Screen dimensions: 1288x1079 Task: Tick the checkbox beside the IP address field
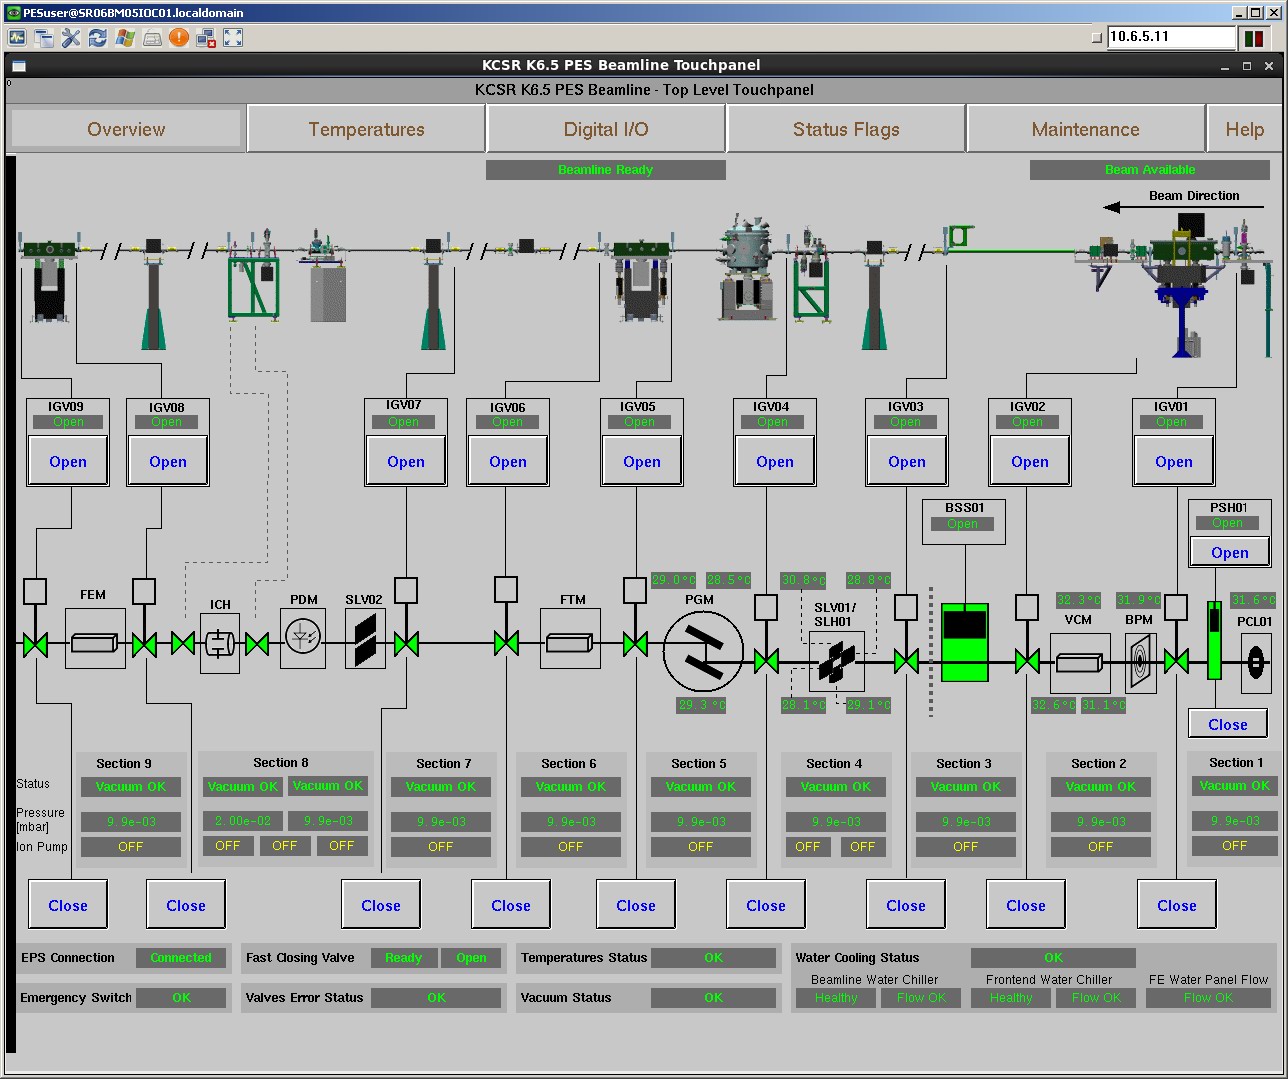1096,38
